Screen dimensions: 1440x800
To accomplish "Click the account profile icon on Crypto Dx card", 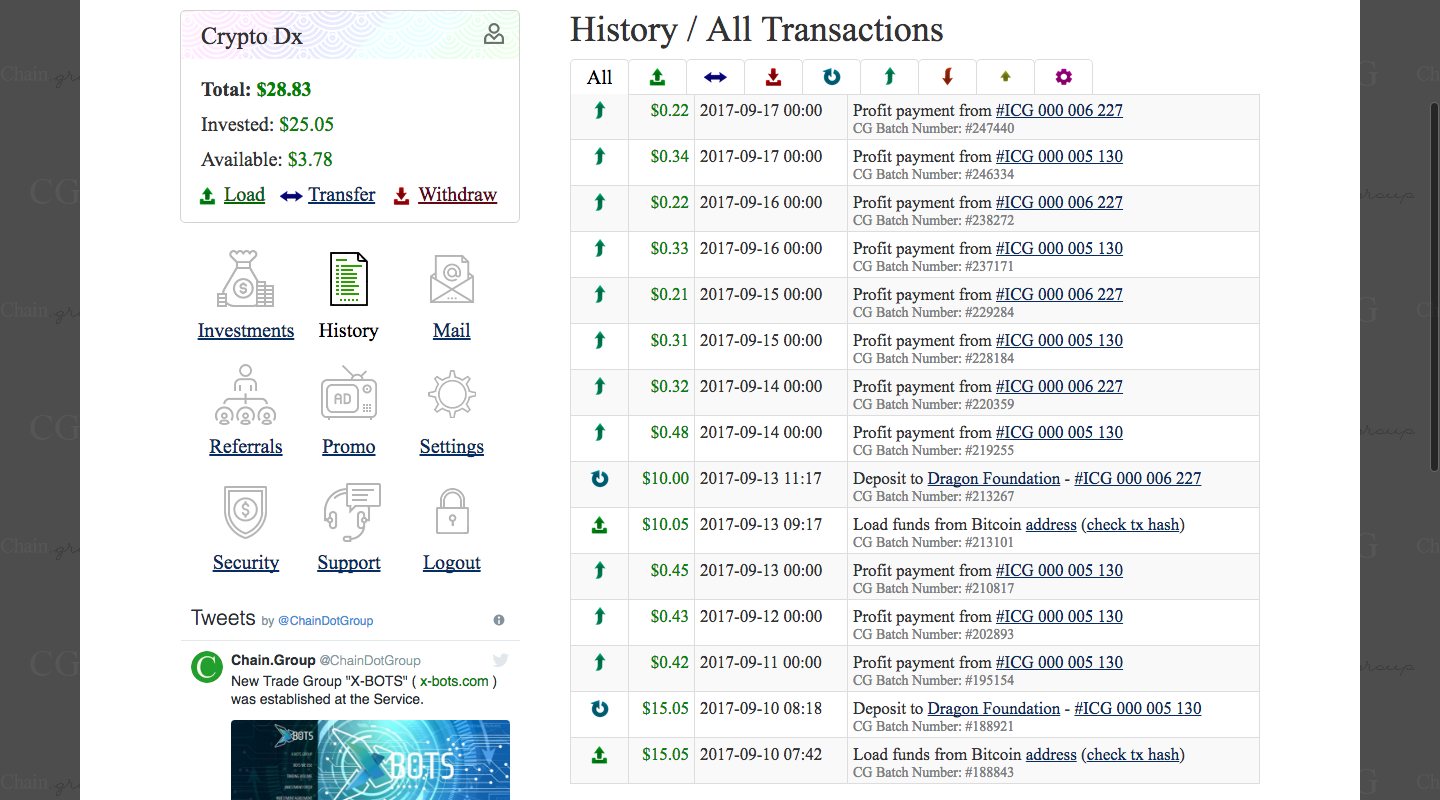I will tap(493, 33).
